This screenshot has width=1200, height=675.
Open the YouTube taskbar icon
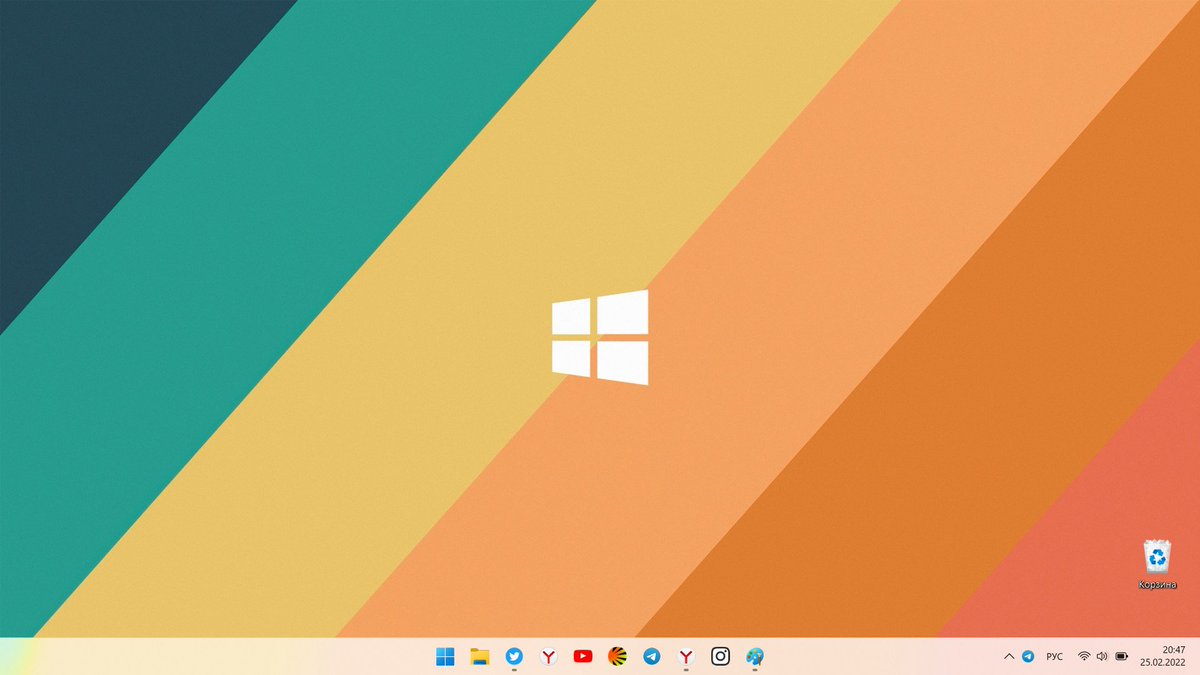[583, 657]
